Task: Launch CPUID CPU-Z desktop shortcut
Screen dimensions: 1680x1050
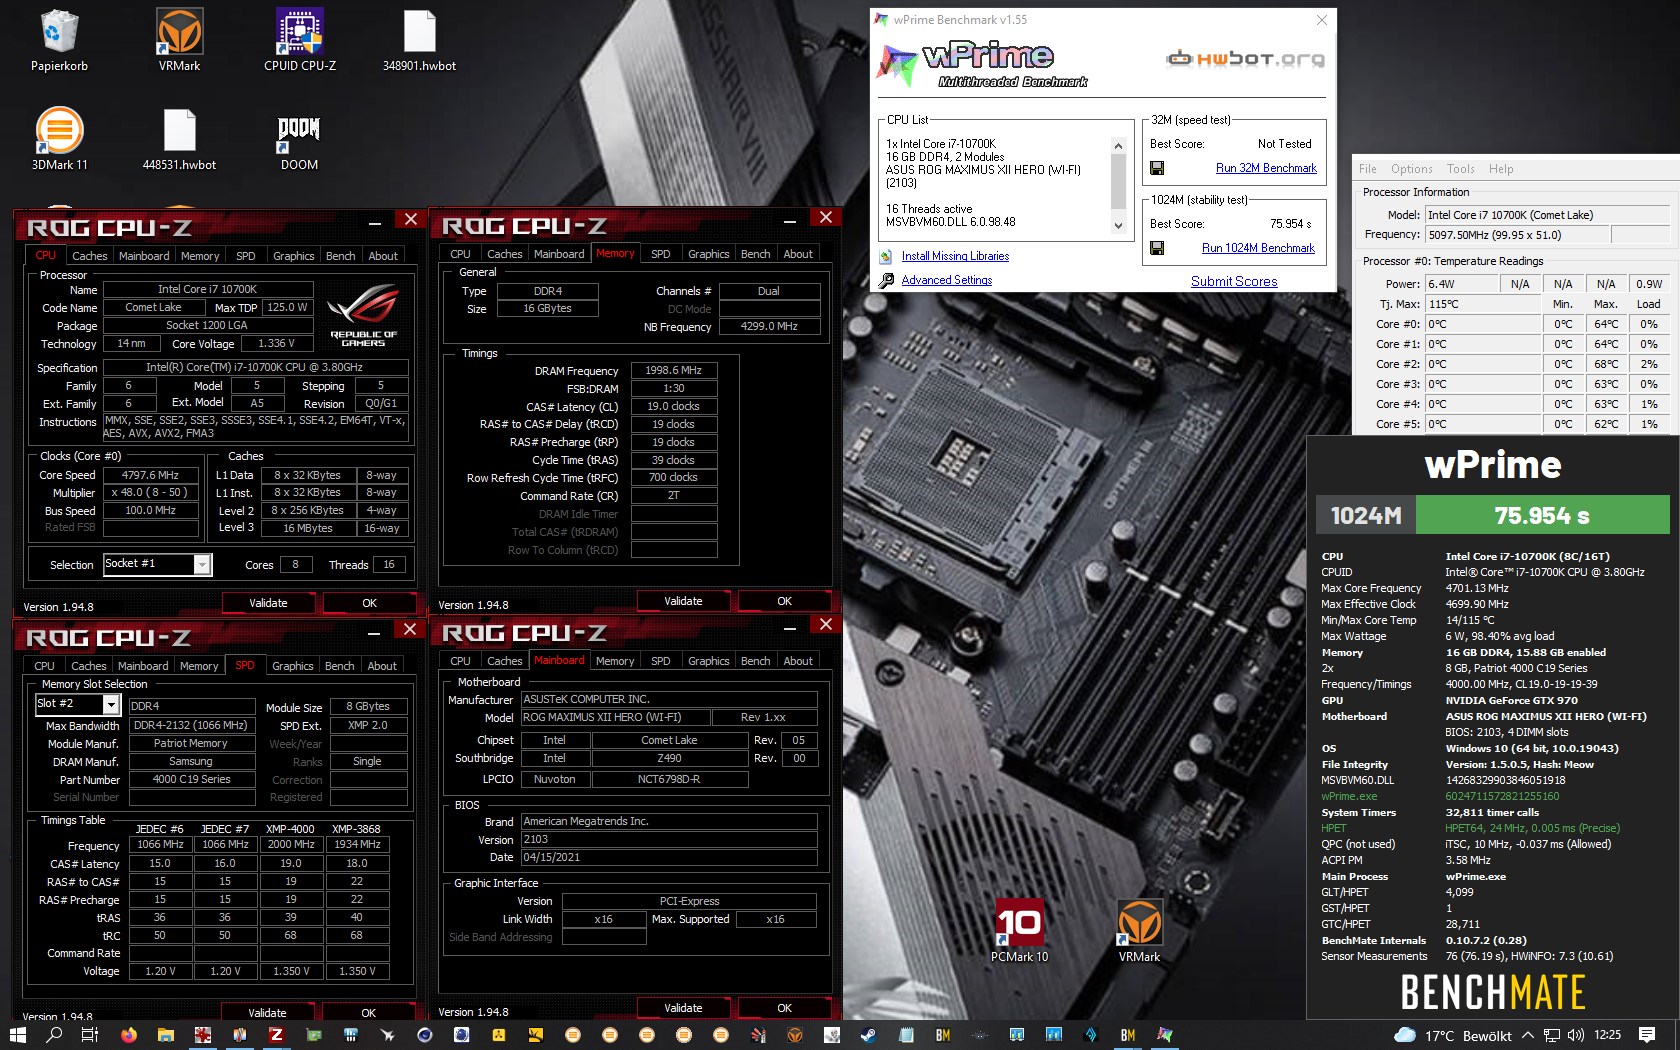Action: click(x=299, y=41)
